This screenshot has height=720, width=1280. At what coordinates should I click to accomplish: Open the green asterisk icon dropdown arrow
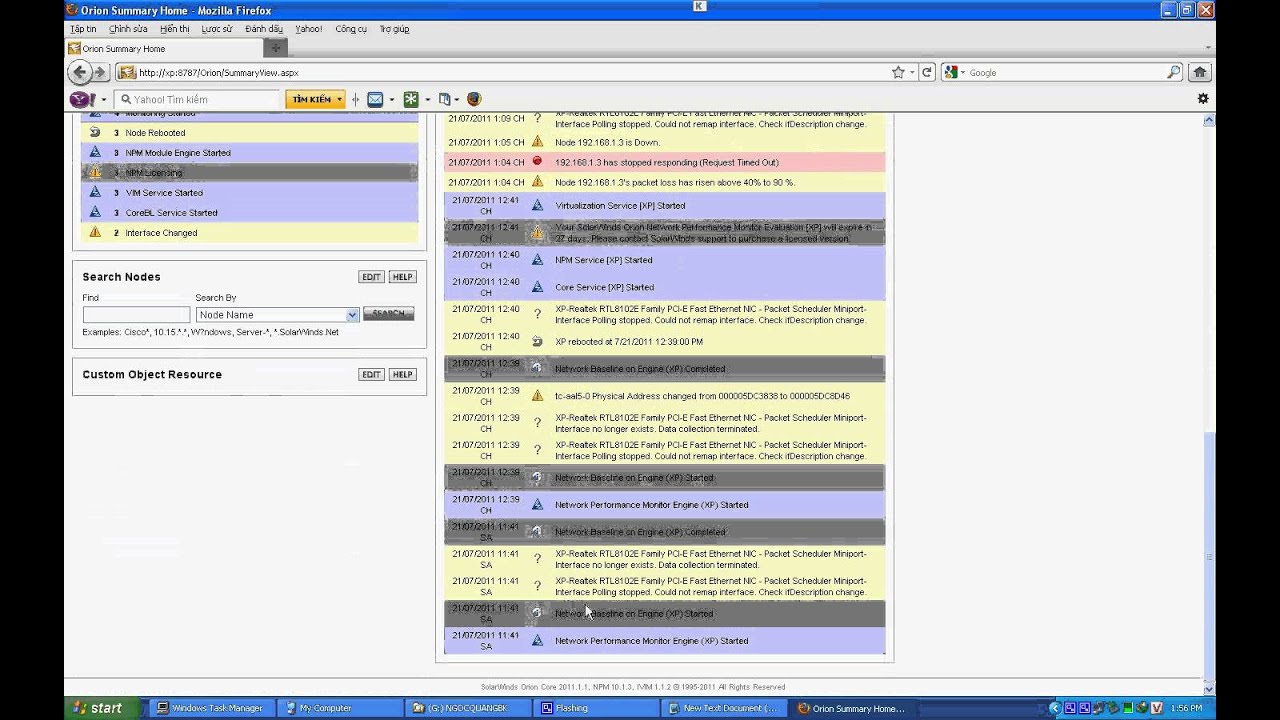point(427,99)
